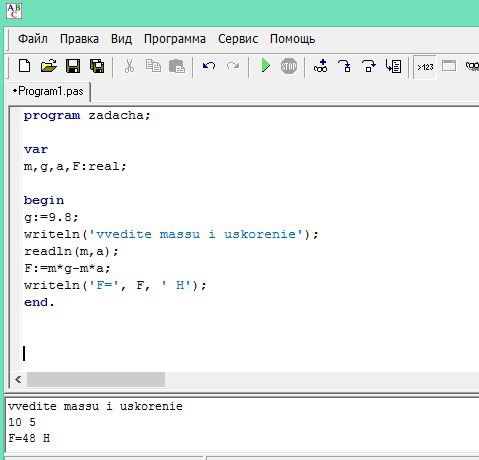Click the step-over debug icon
This screenshot has width=479, height=460.
click(369, 66)
